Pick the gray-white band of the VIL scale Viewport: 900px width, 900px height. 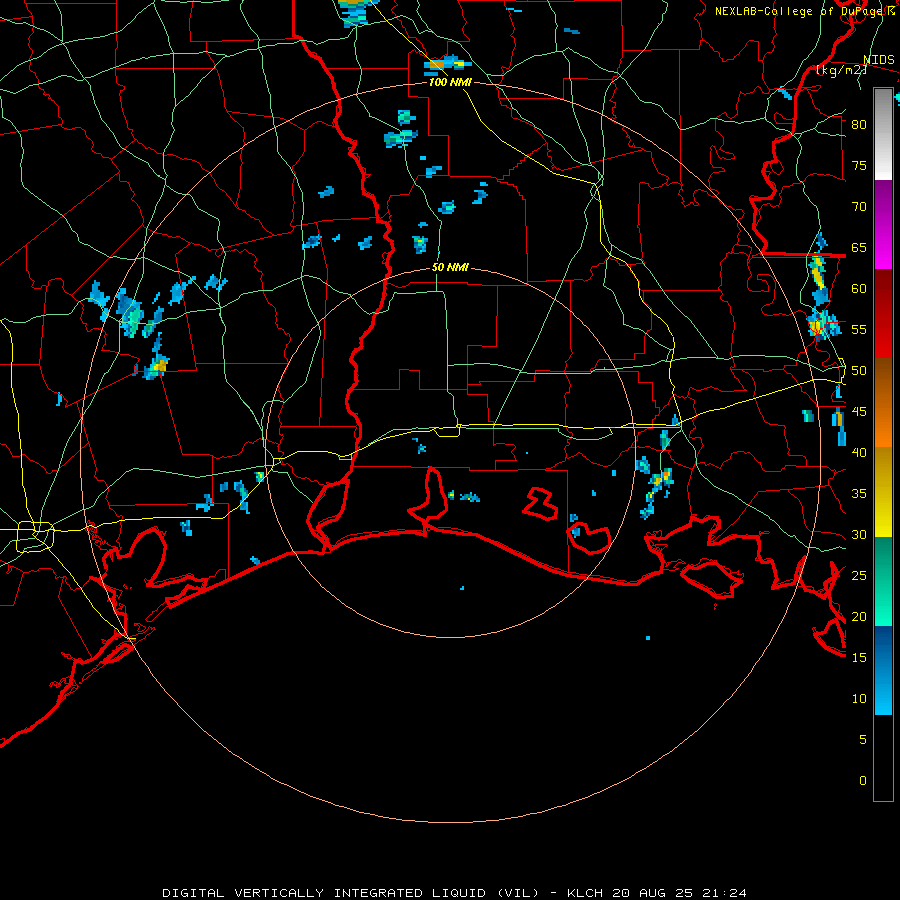(883, 134)
